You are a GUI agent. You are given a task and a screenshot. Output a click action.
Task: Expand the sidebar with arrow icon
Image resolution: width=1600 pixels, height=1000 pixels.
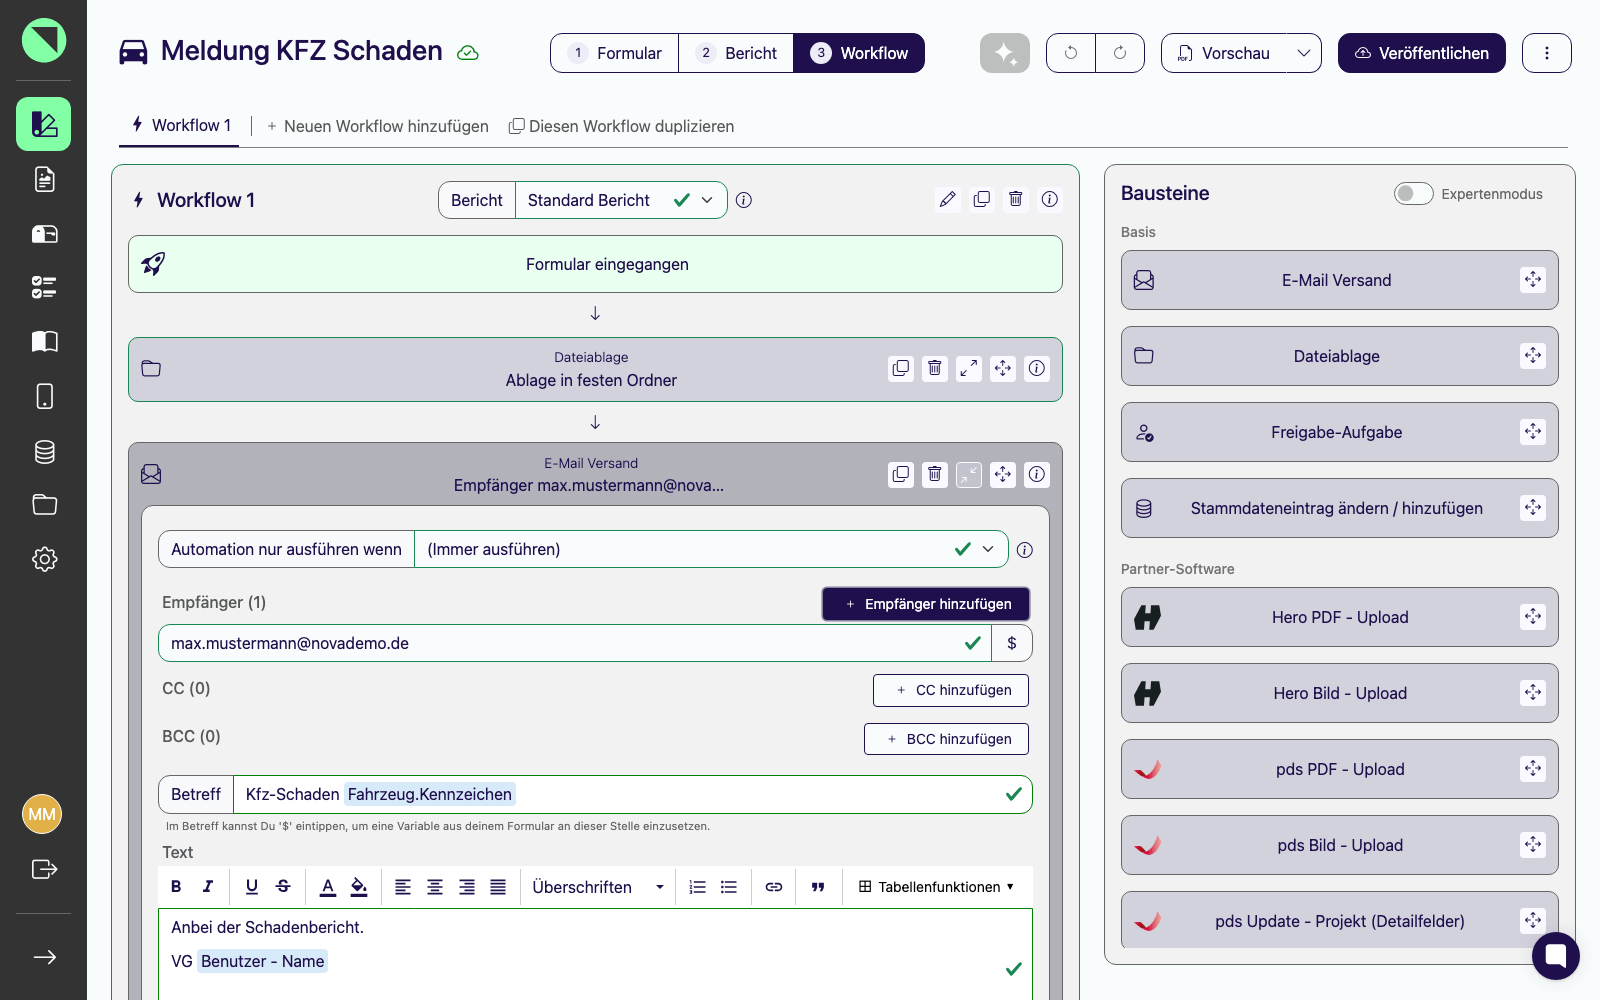[x=44, y=957]
